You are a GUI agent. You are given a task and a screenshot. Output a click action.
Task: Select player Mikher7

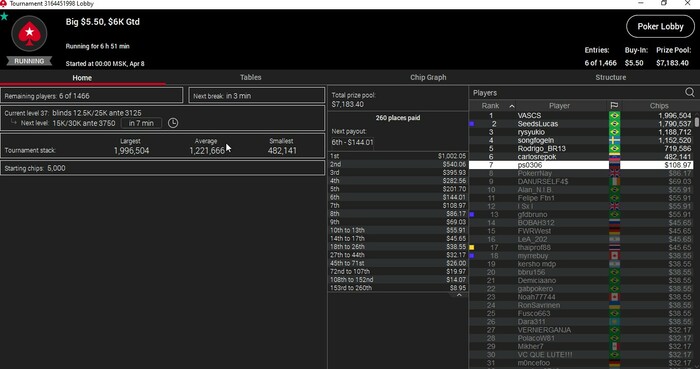tap(582, 346)
